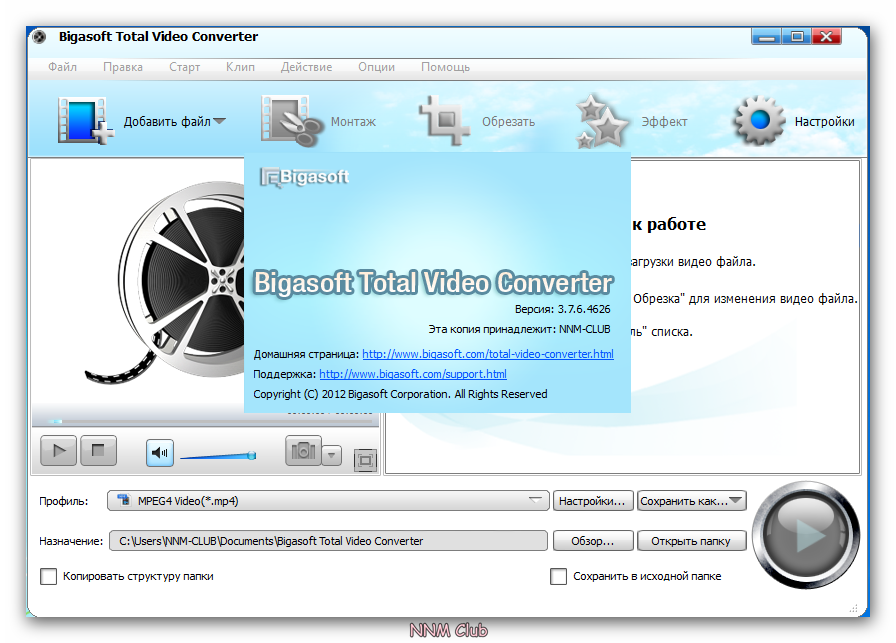Expand the snapshot options dropdown arrow
This screenshot has height=643, width=896.
pos(331,456)
